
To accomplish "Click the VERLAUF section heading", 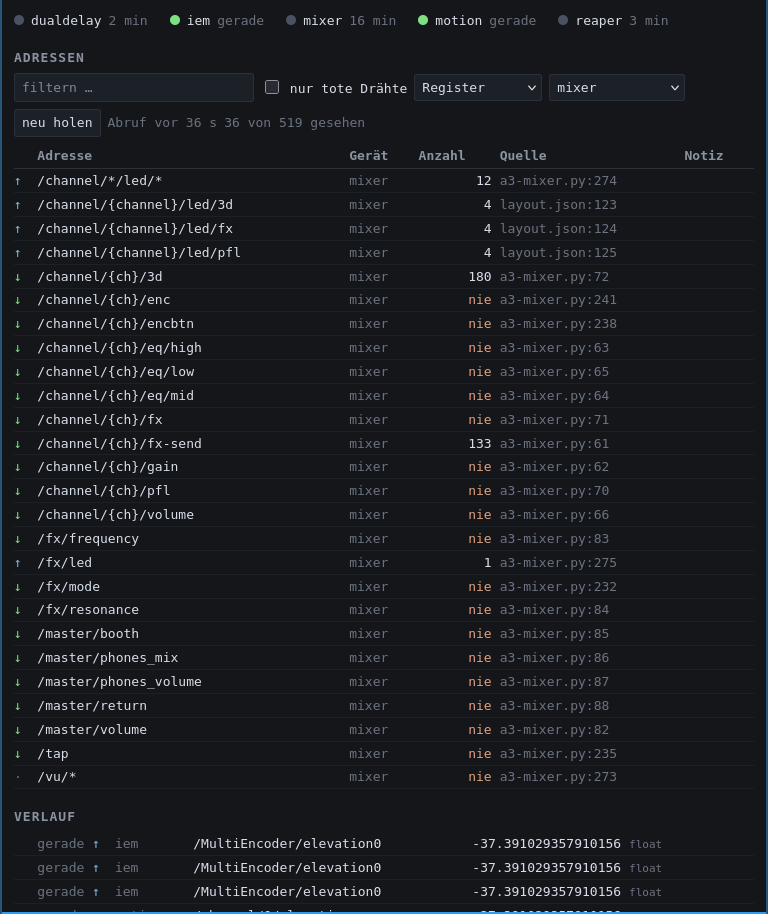I will (x=45, y=817).
